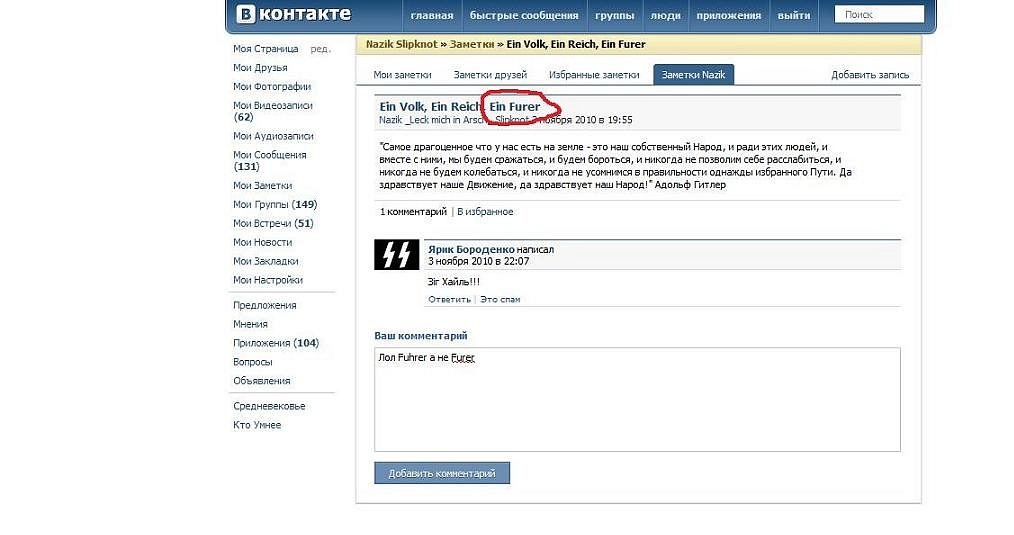Click выйти to log out
The width and height of the screenshot is (1014, 535).
(x=794, y=15)
